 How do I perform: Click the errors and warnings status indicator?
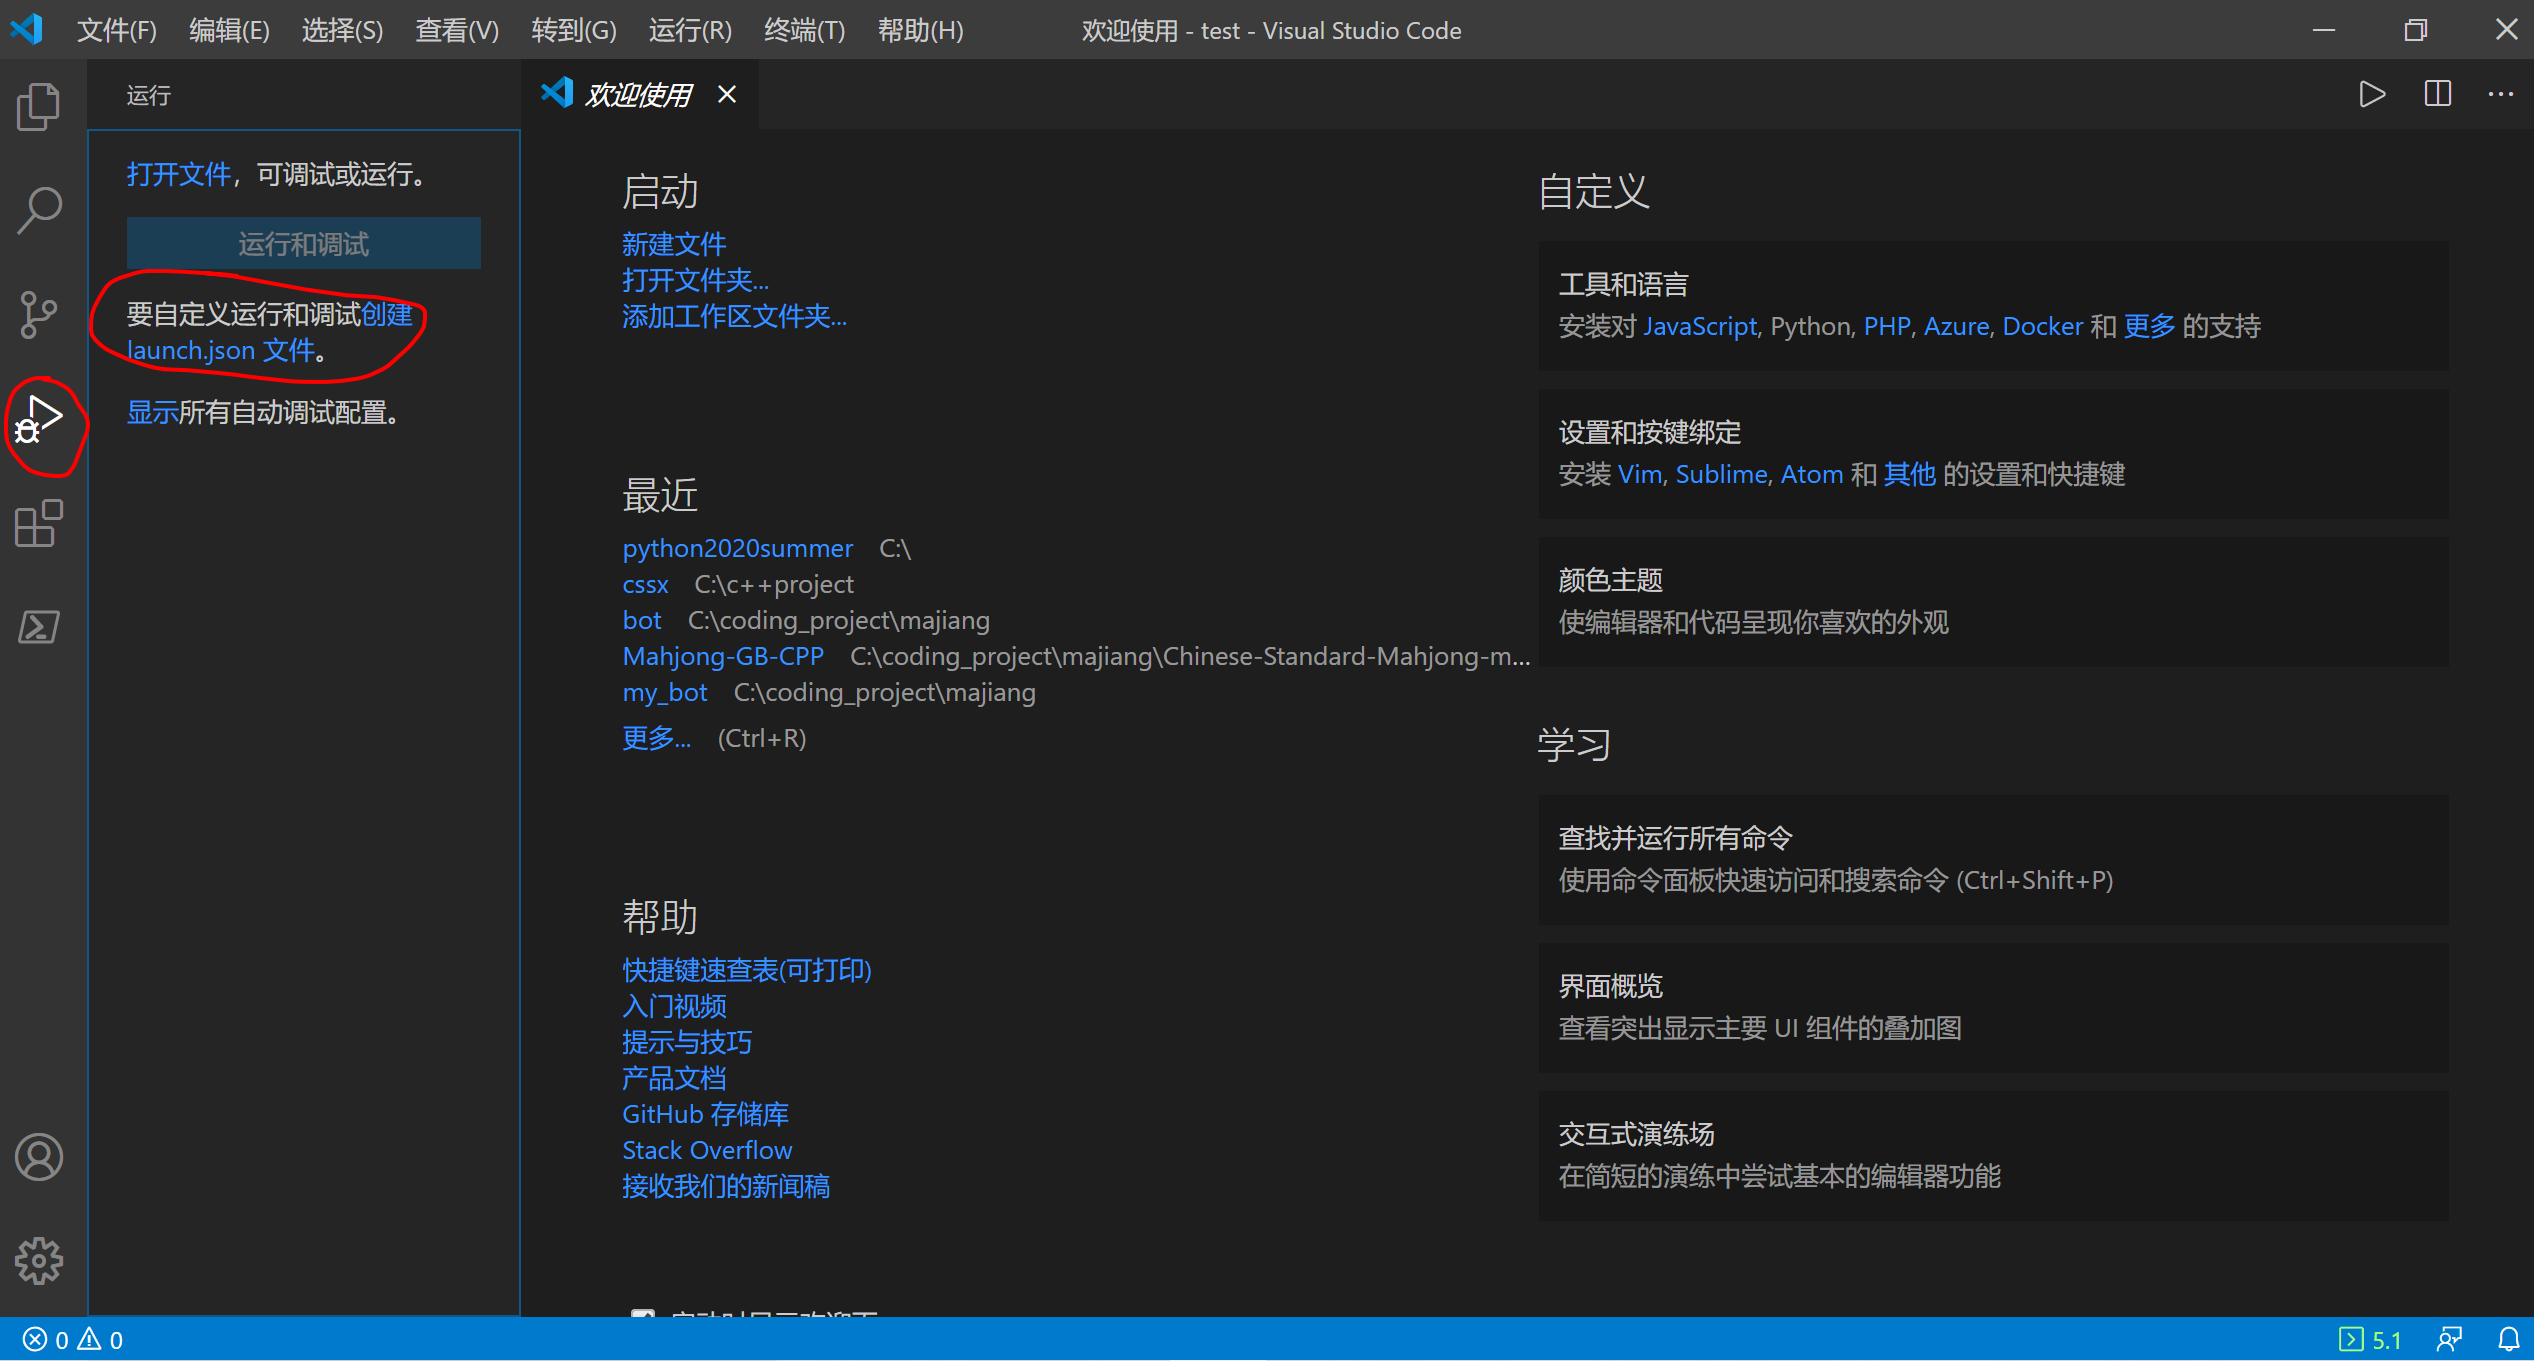[x=73, y=1339]
